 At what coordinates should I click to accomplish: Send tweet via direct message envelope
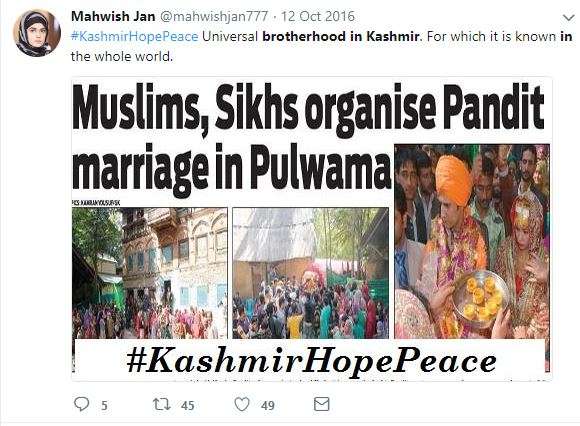(x=321, y=404)
